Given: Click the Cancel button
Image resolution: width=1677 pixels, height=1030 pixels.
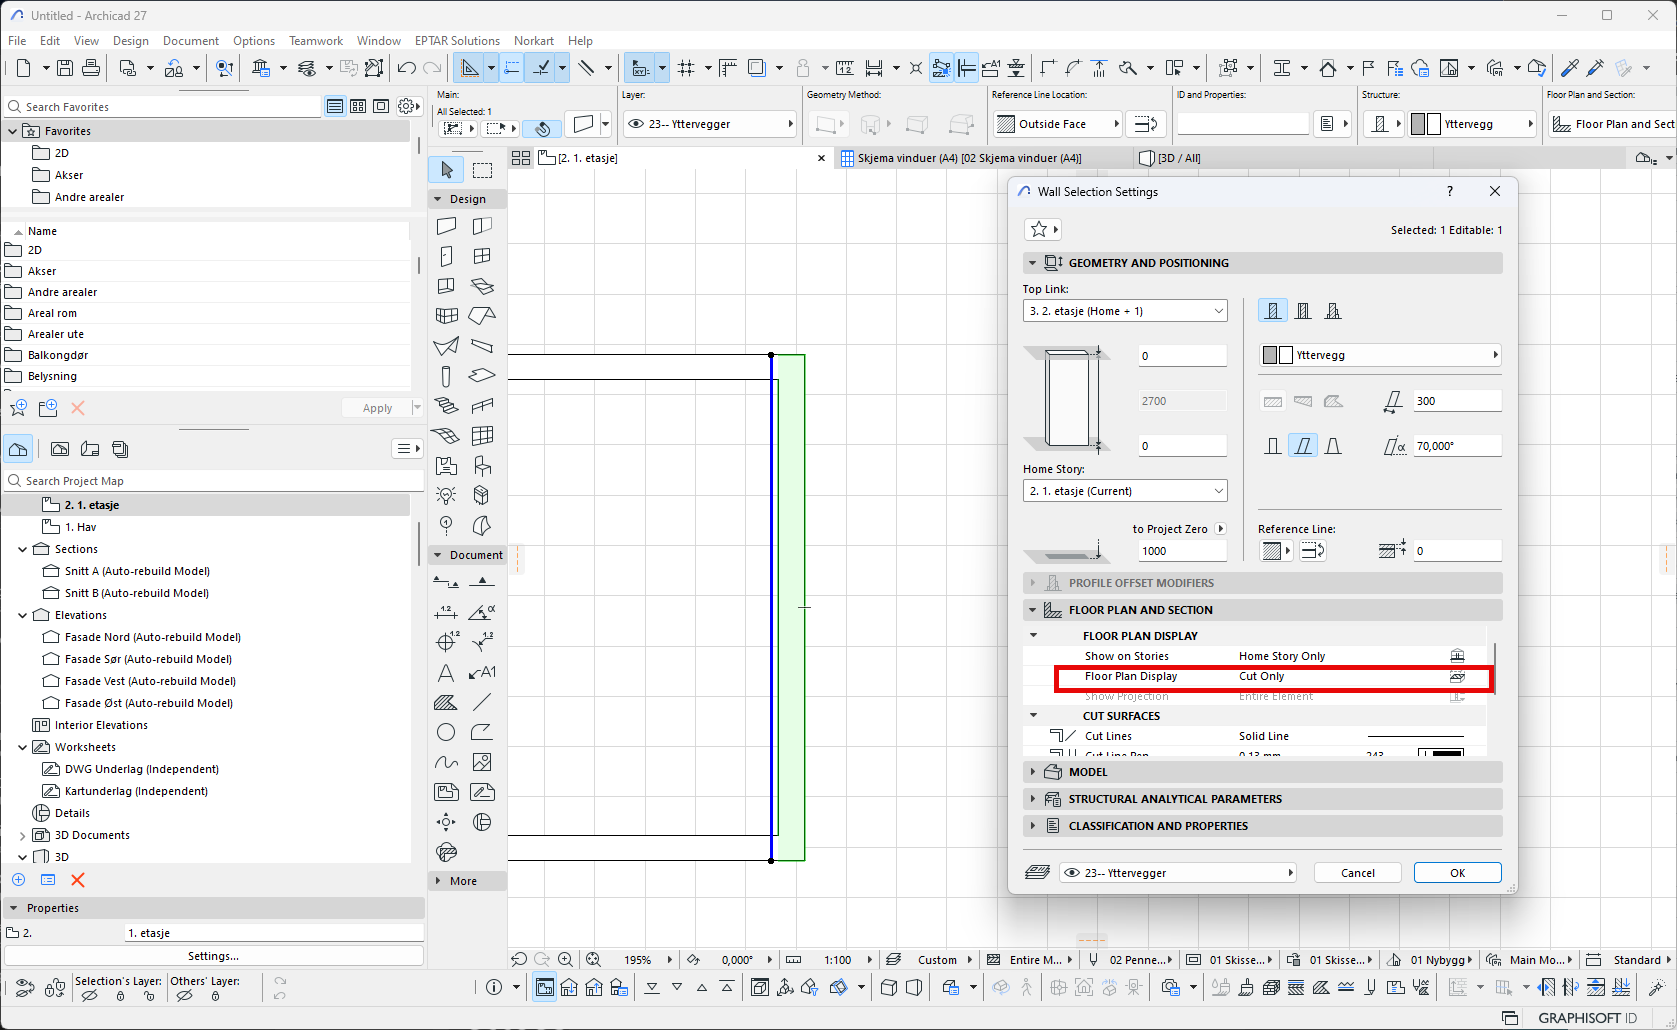Looking at the screenshot, I should tap(1357, 873).
